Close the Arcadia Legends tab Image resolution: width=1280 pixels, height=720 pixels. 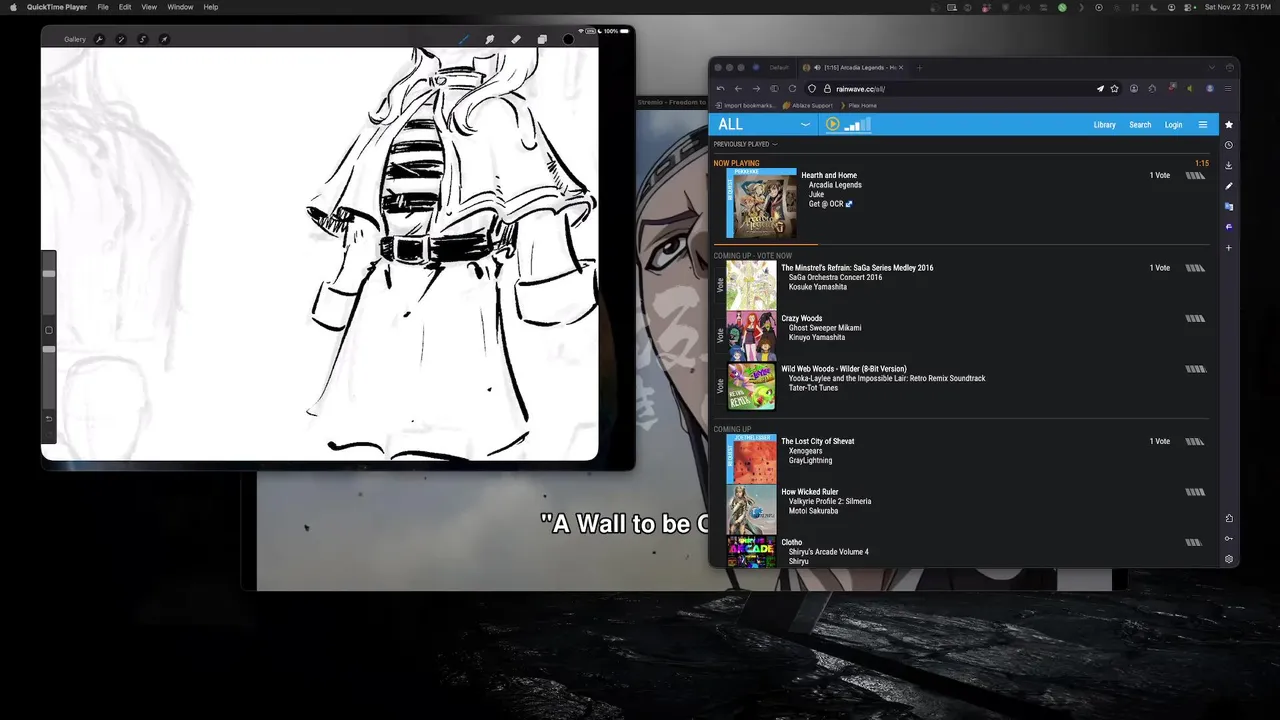pyautogui.click(x=900, y=68)
